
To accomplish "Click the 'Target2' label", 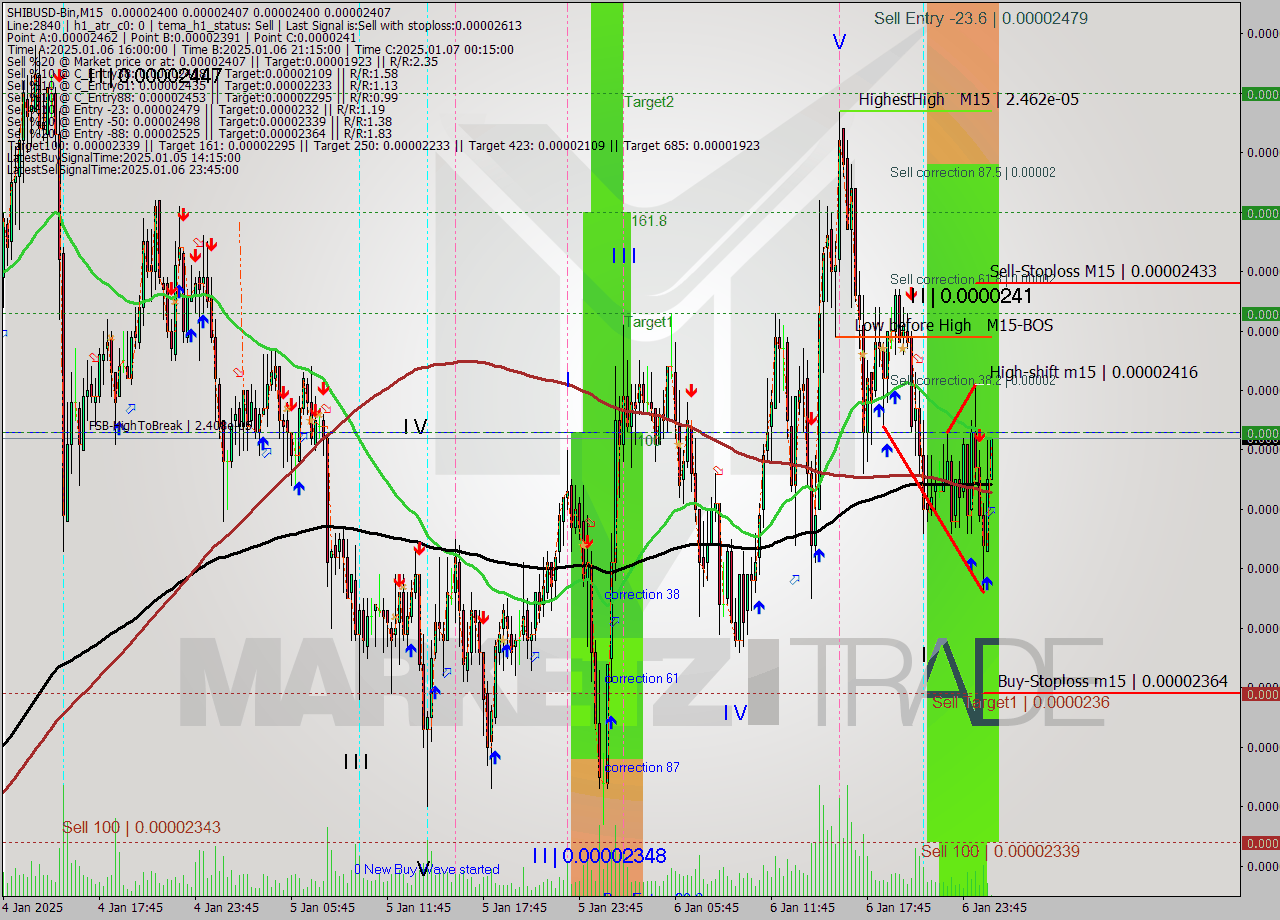I will [x=649, y=102].
